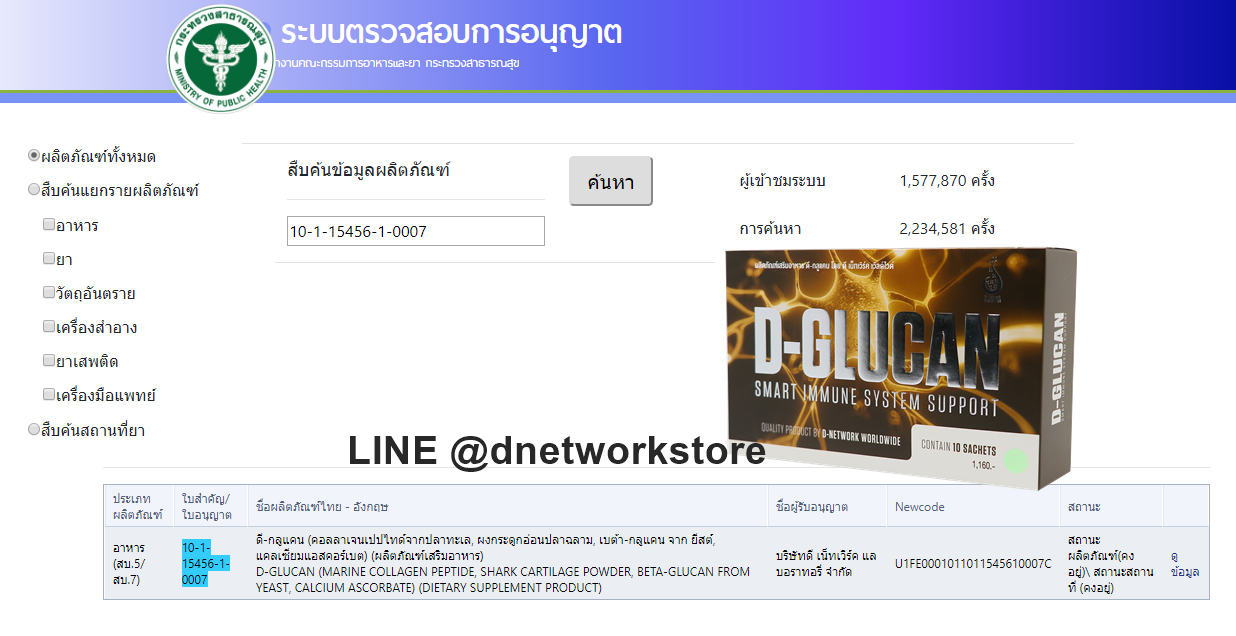Tick the อาหาร checkbox
The width and height of the screenshot is (1236, 636).
(49, 225)
